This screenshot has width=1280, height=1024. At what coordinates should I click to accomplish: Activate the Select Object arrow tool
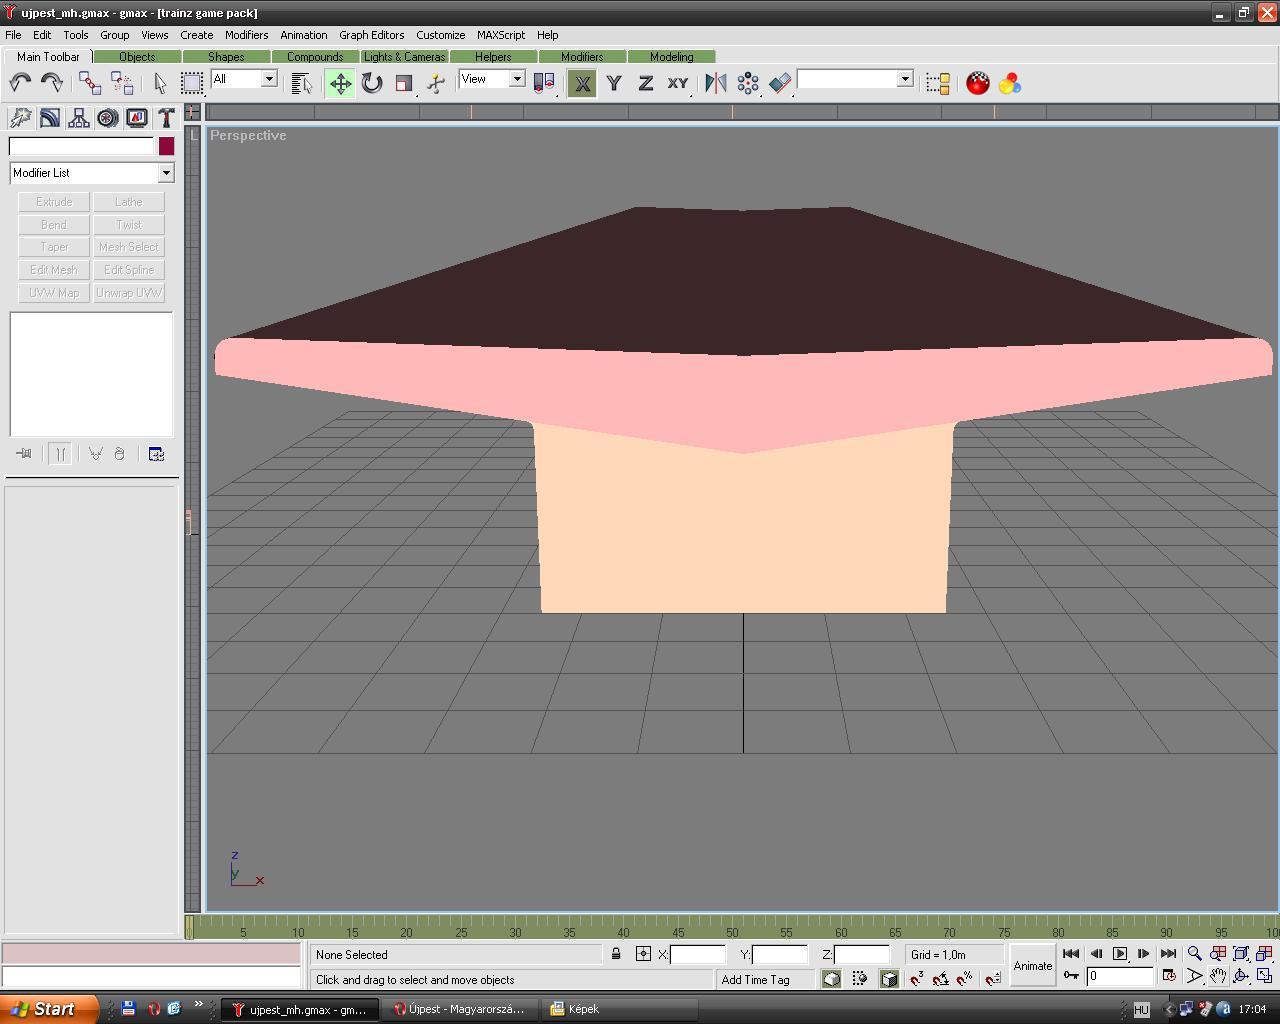tap(160, 84)
